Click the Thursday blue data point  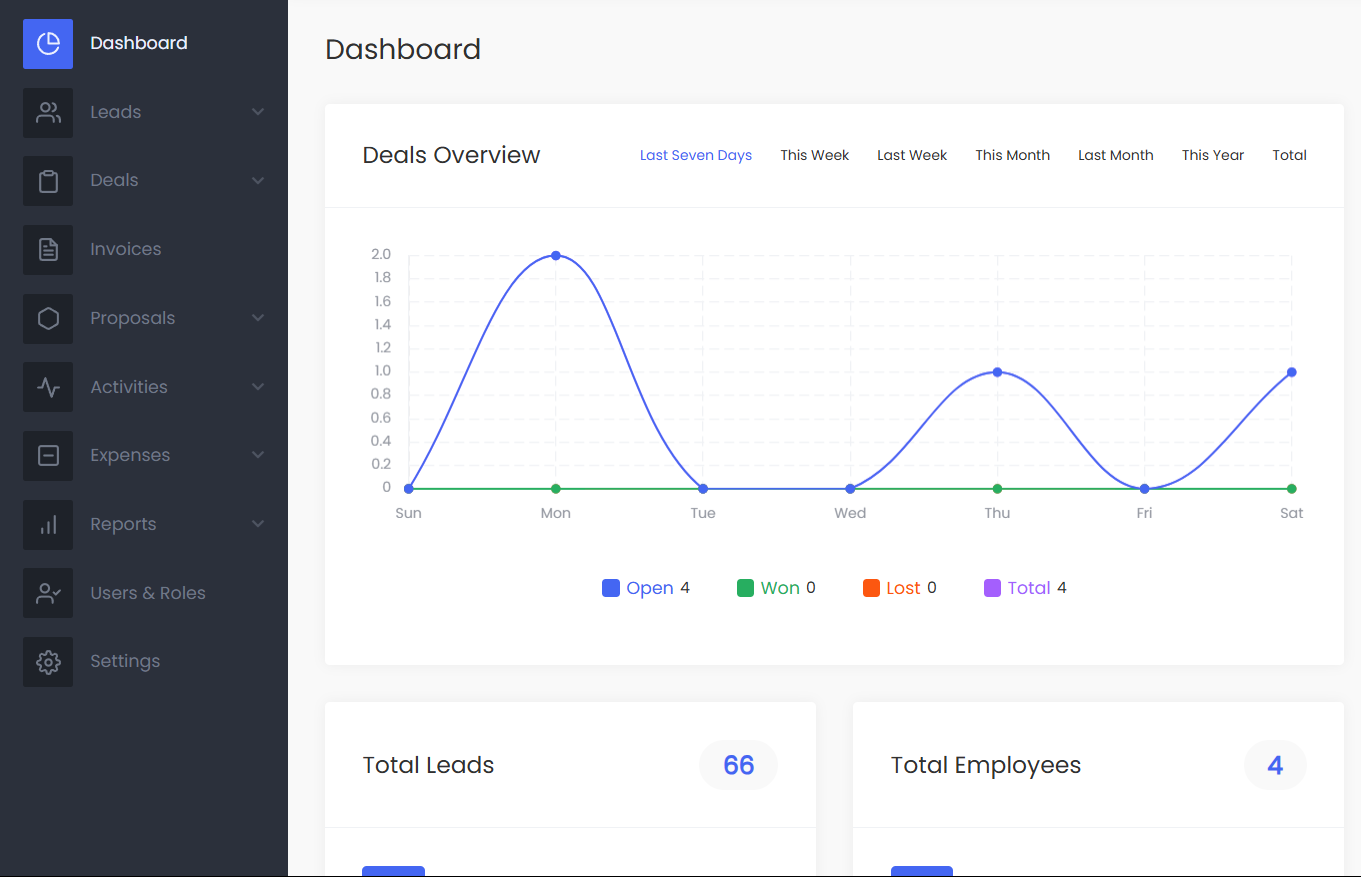tap(997, 372)
